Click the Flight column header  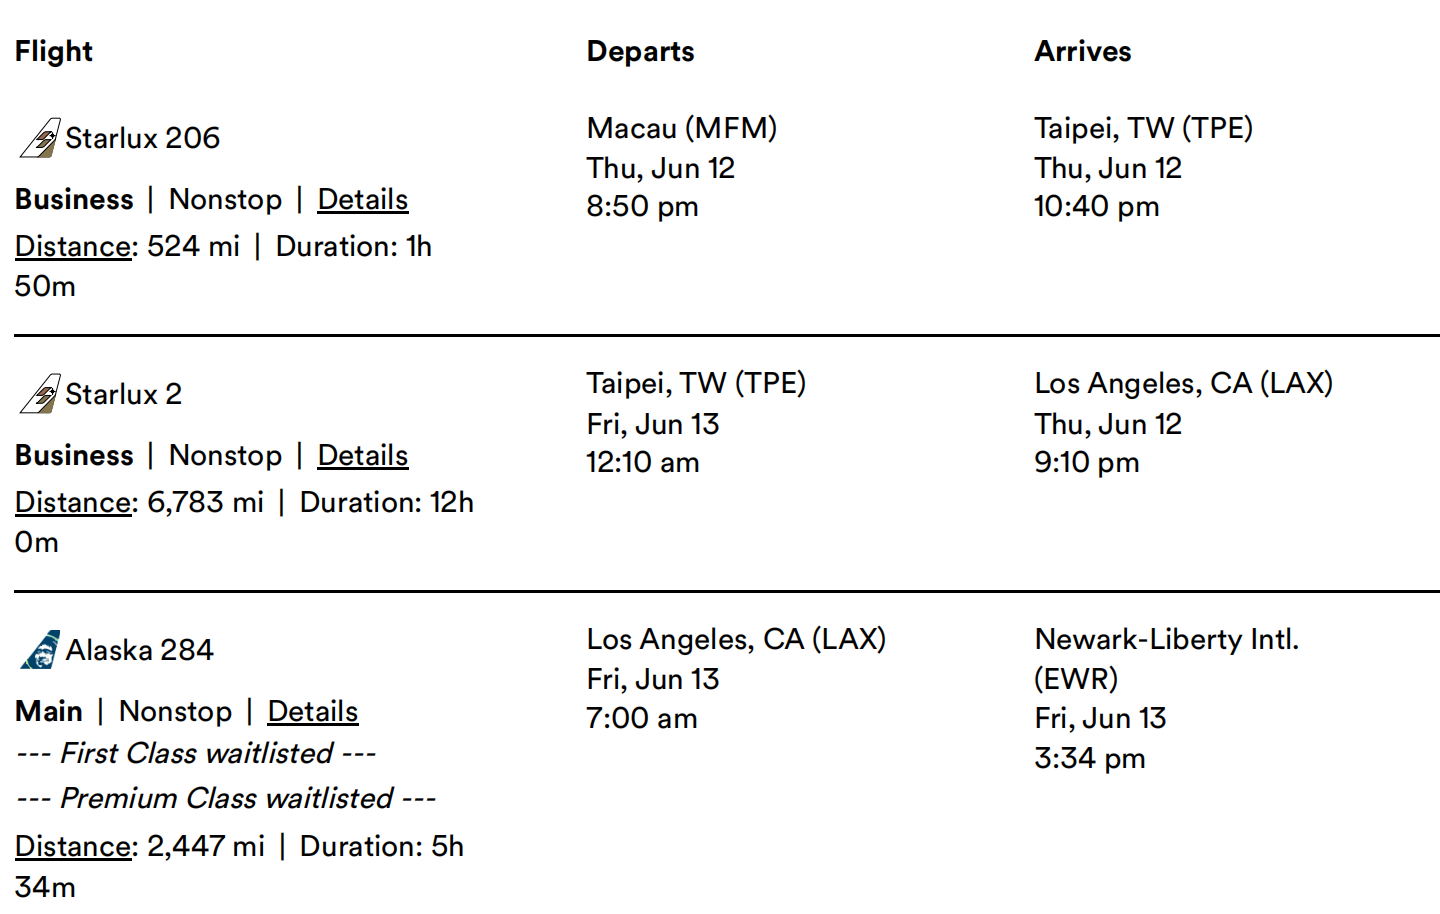click(54, 52)
